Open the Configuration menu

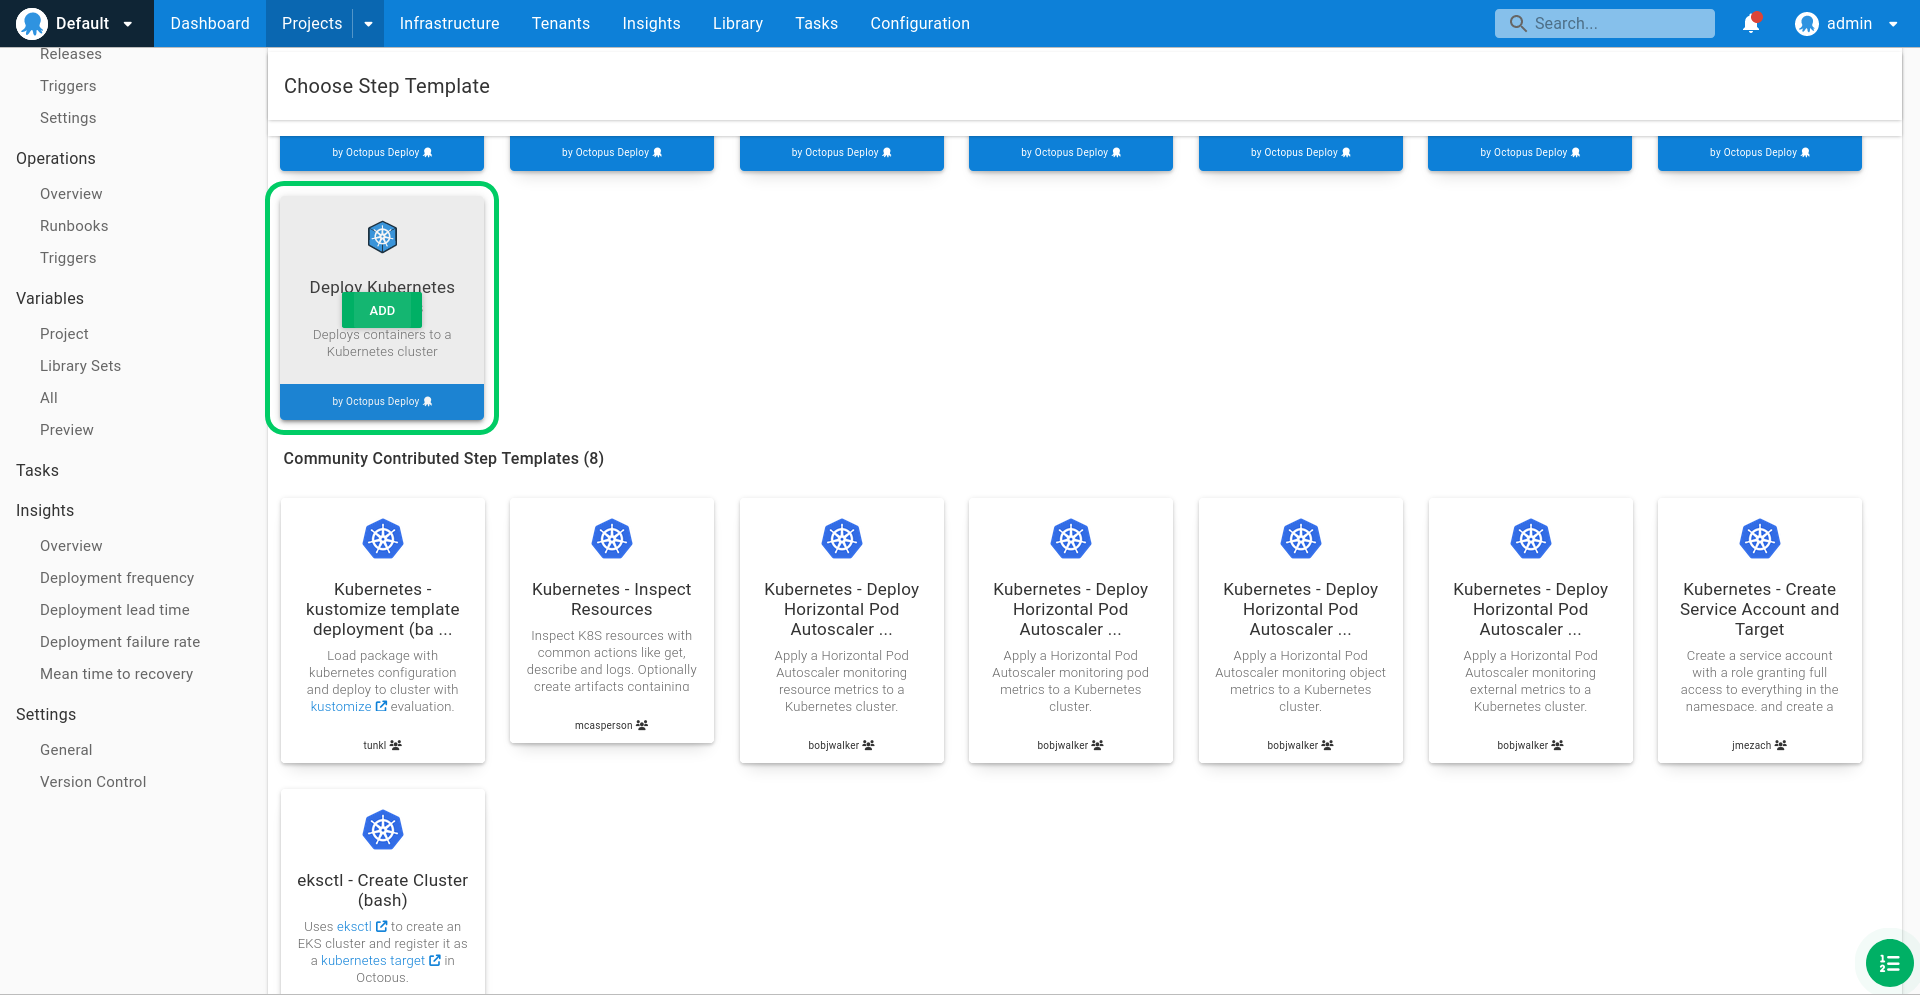(920, 23)
